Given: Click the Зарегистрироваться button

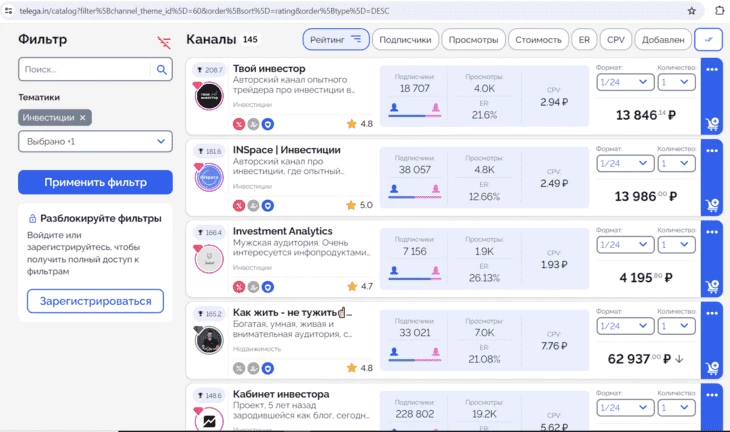Looking at the screenshot, I should tap(95, 301).
